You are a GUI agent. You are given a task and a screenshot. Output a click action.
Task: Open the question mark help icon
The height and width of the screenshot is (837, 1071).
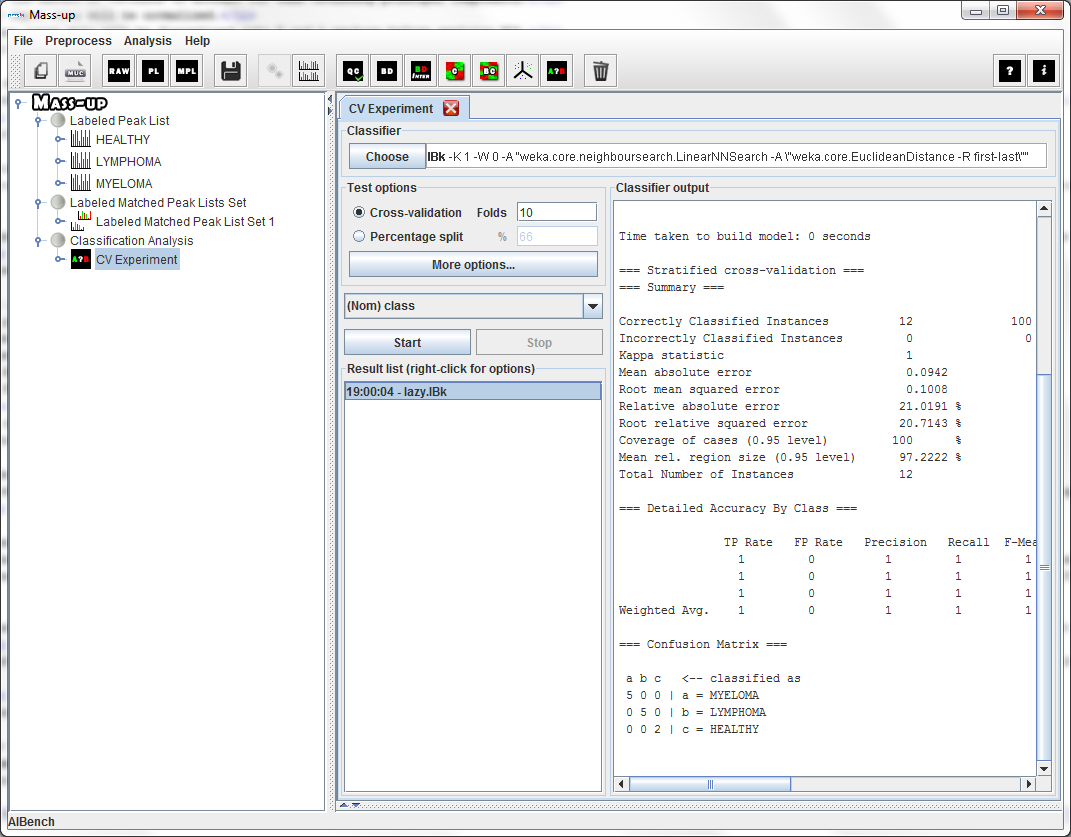coord(1010,71)
